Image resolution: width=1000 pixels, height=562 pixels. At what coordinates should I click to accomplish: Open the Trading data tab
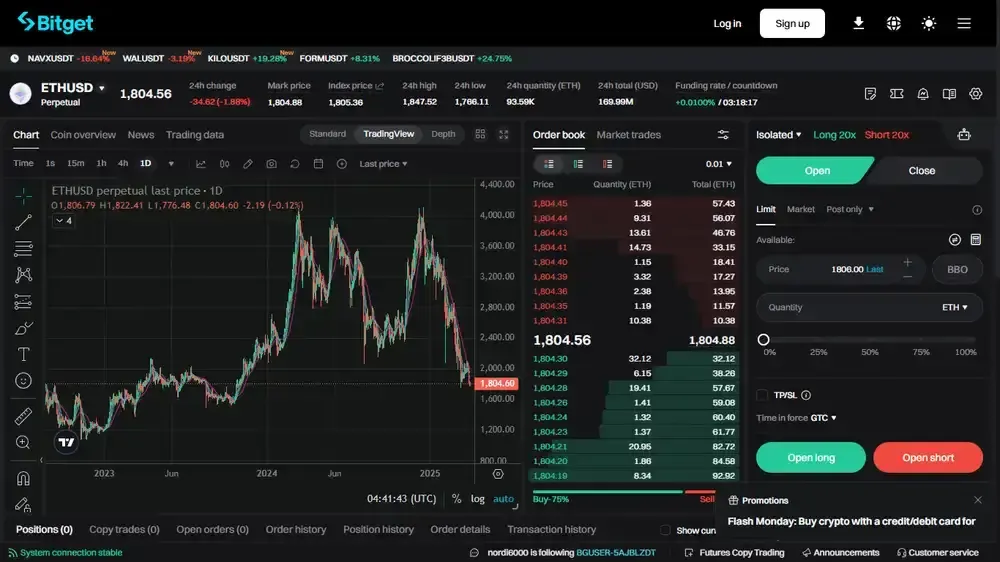coord(195,135)
